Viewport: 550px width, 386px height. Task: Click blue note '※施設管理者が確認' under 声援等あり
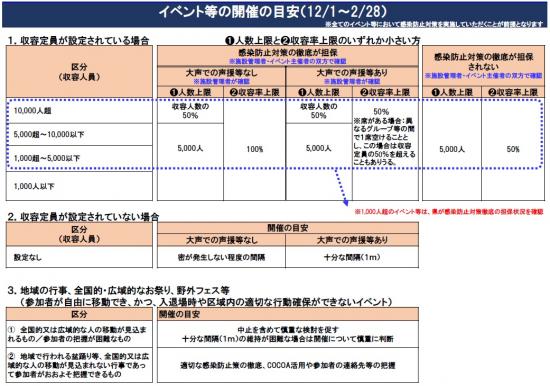352,81
